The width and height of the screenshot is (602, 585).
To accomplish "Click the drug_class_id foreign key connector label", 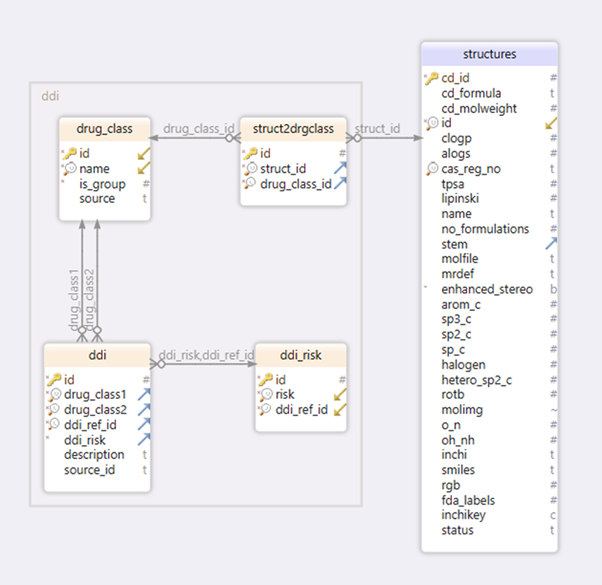I will point(198,129).
